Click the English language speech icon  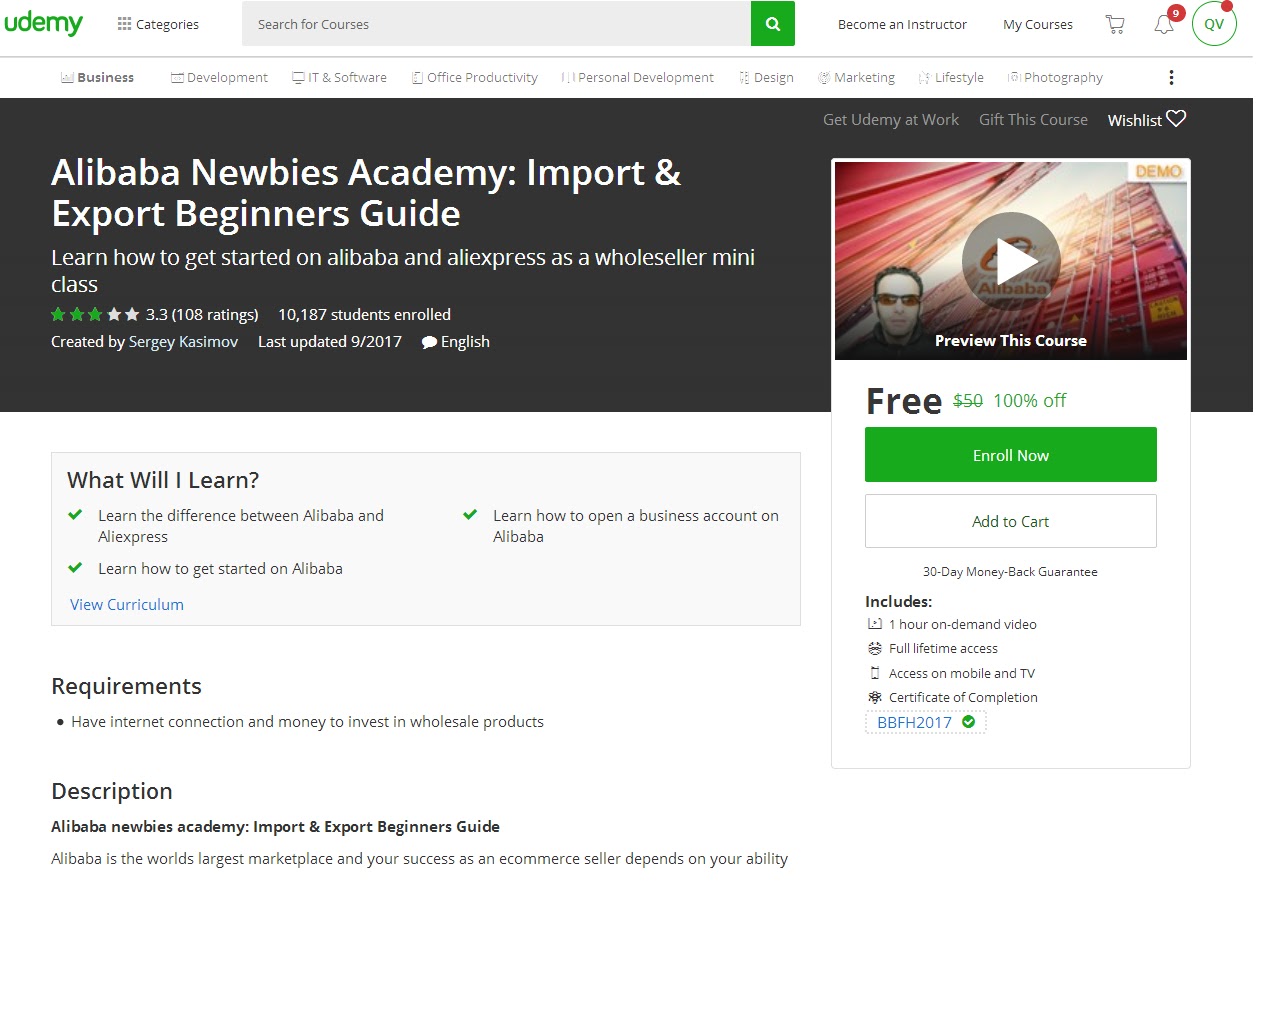pyautogui.click(x=429, y=342)
